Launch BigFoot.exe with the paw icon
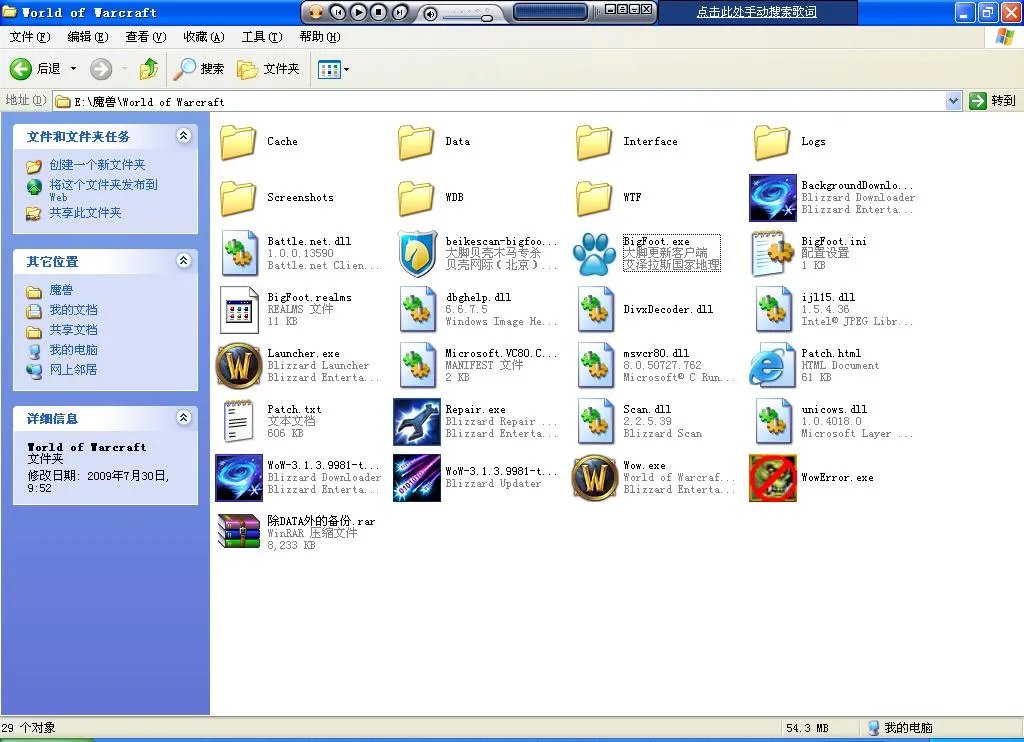This screenshot has height=742, width=1024. (x=594, y=253)
